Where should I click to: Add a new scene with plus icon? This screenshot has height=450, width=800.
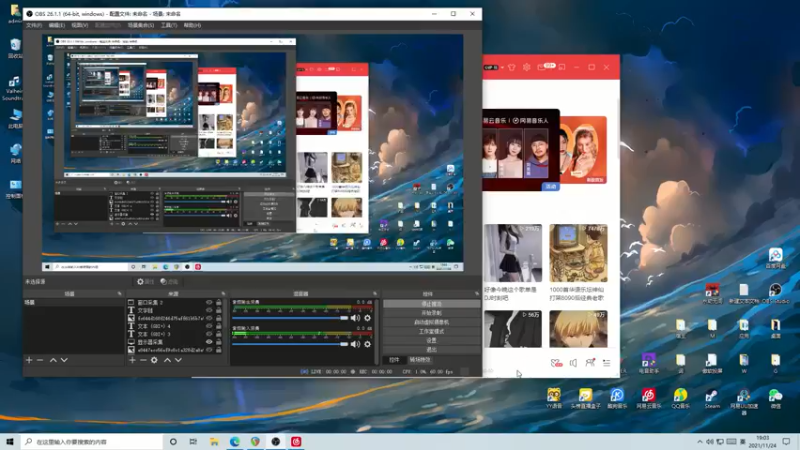[x=29, y=360]
